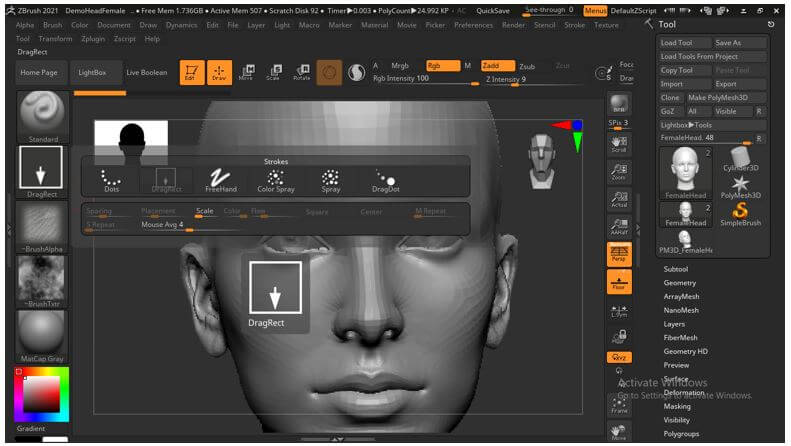Adjust the SPix slider
The height and width of the screenshot is (446, 791).
[x=618, y=124]
